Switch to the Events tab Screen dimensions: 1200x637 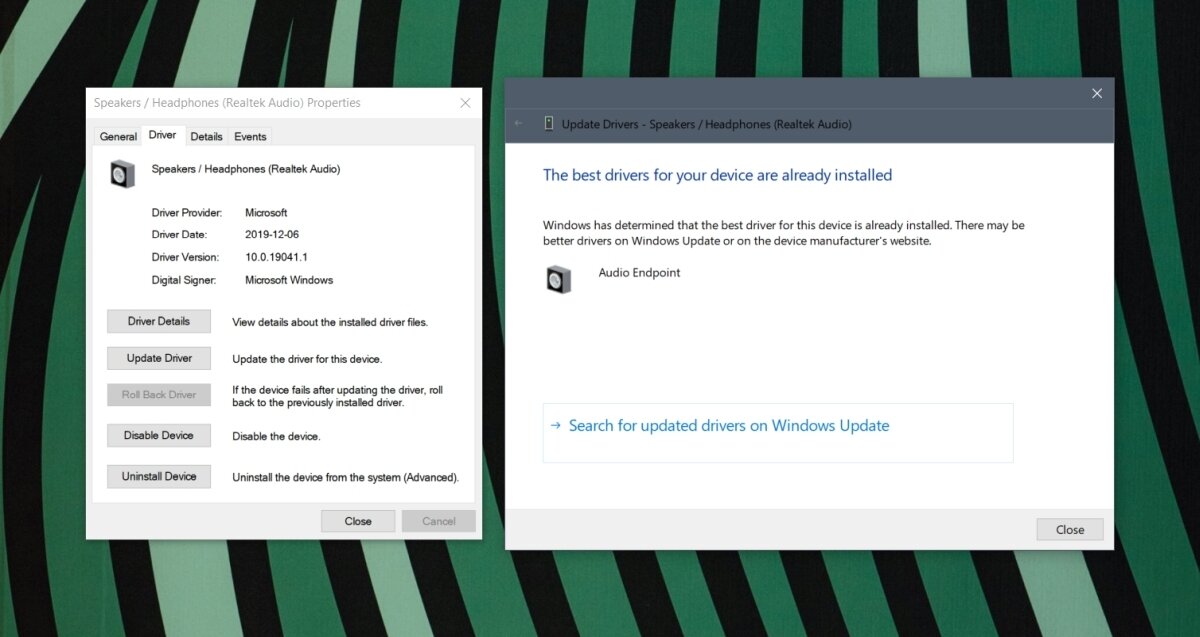pos(250,136)
